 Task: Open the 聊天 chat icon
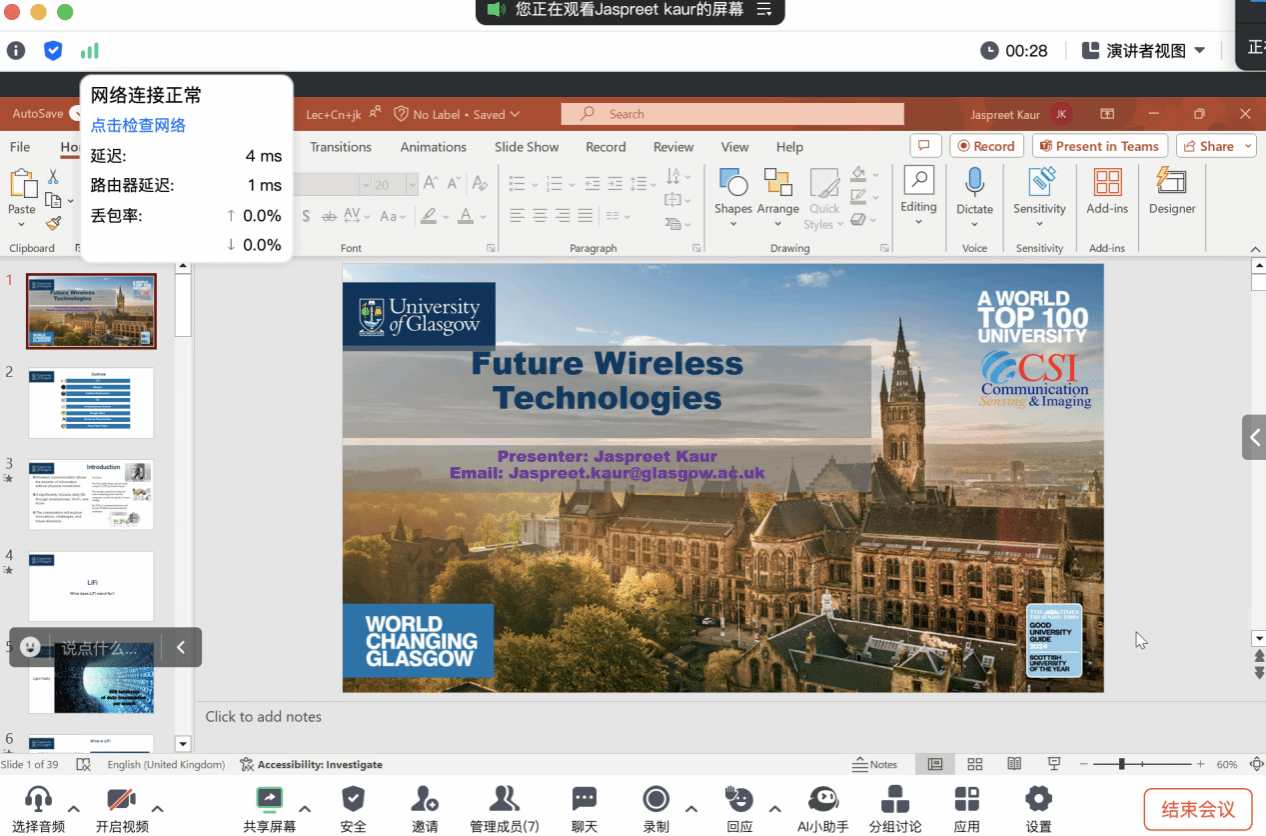[x=584, y=799]
